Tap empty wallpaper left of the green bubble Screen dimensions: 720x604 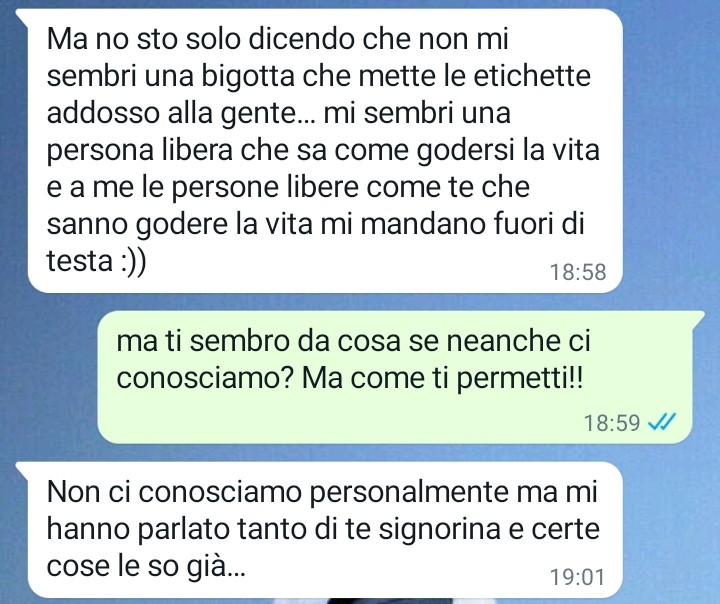(x=51, y=377)
